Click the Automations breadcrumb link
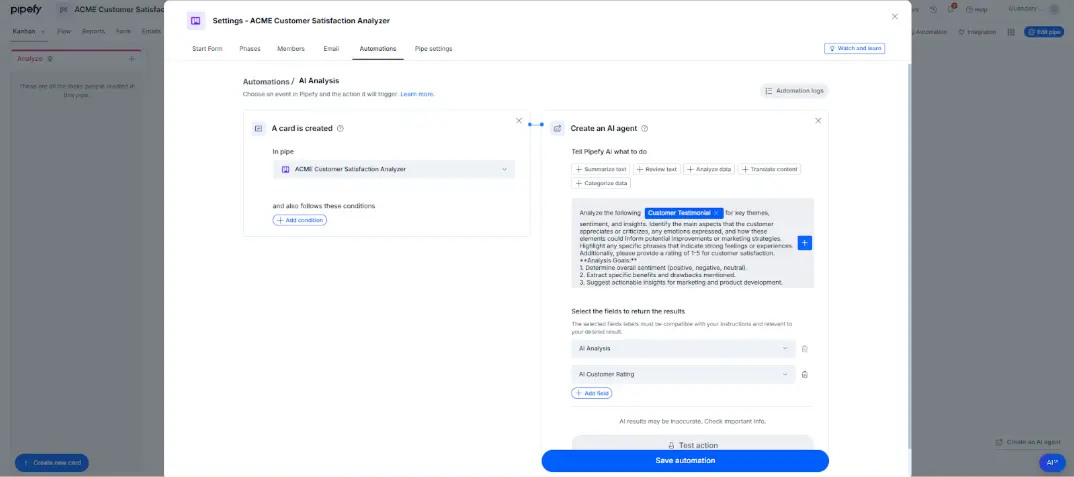This screenshot has width=1074, height=477. click(266, 82)
